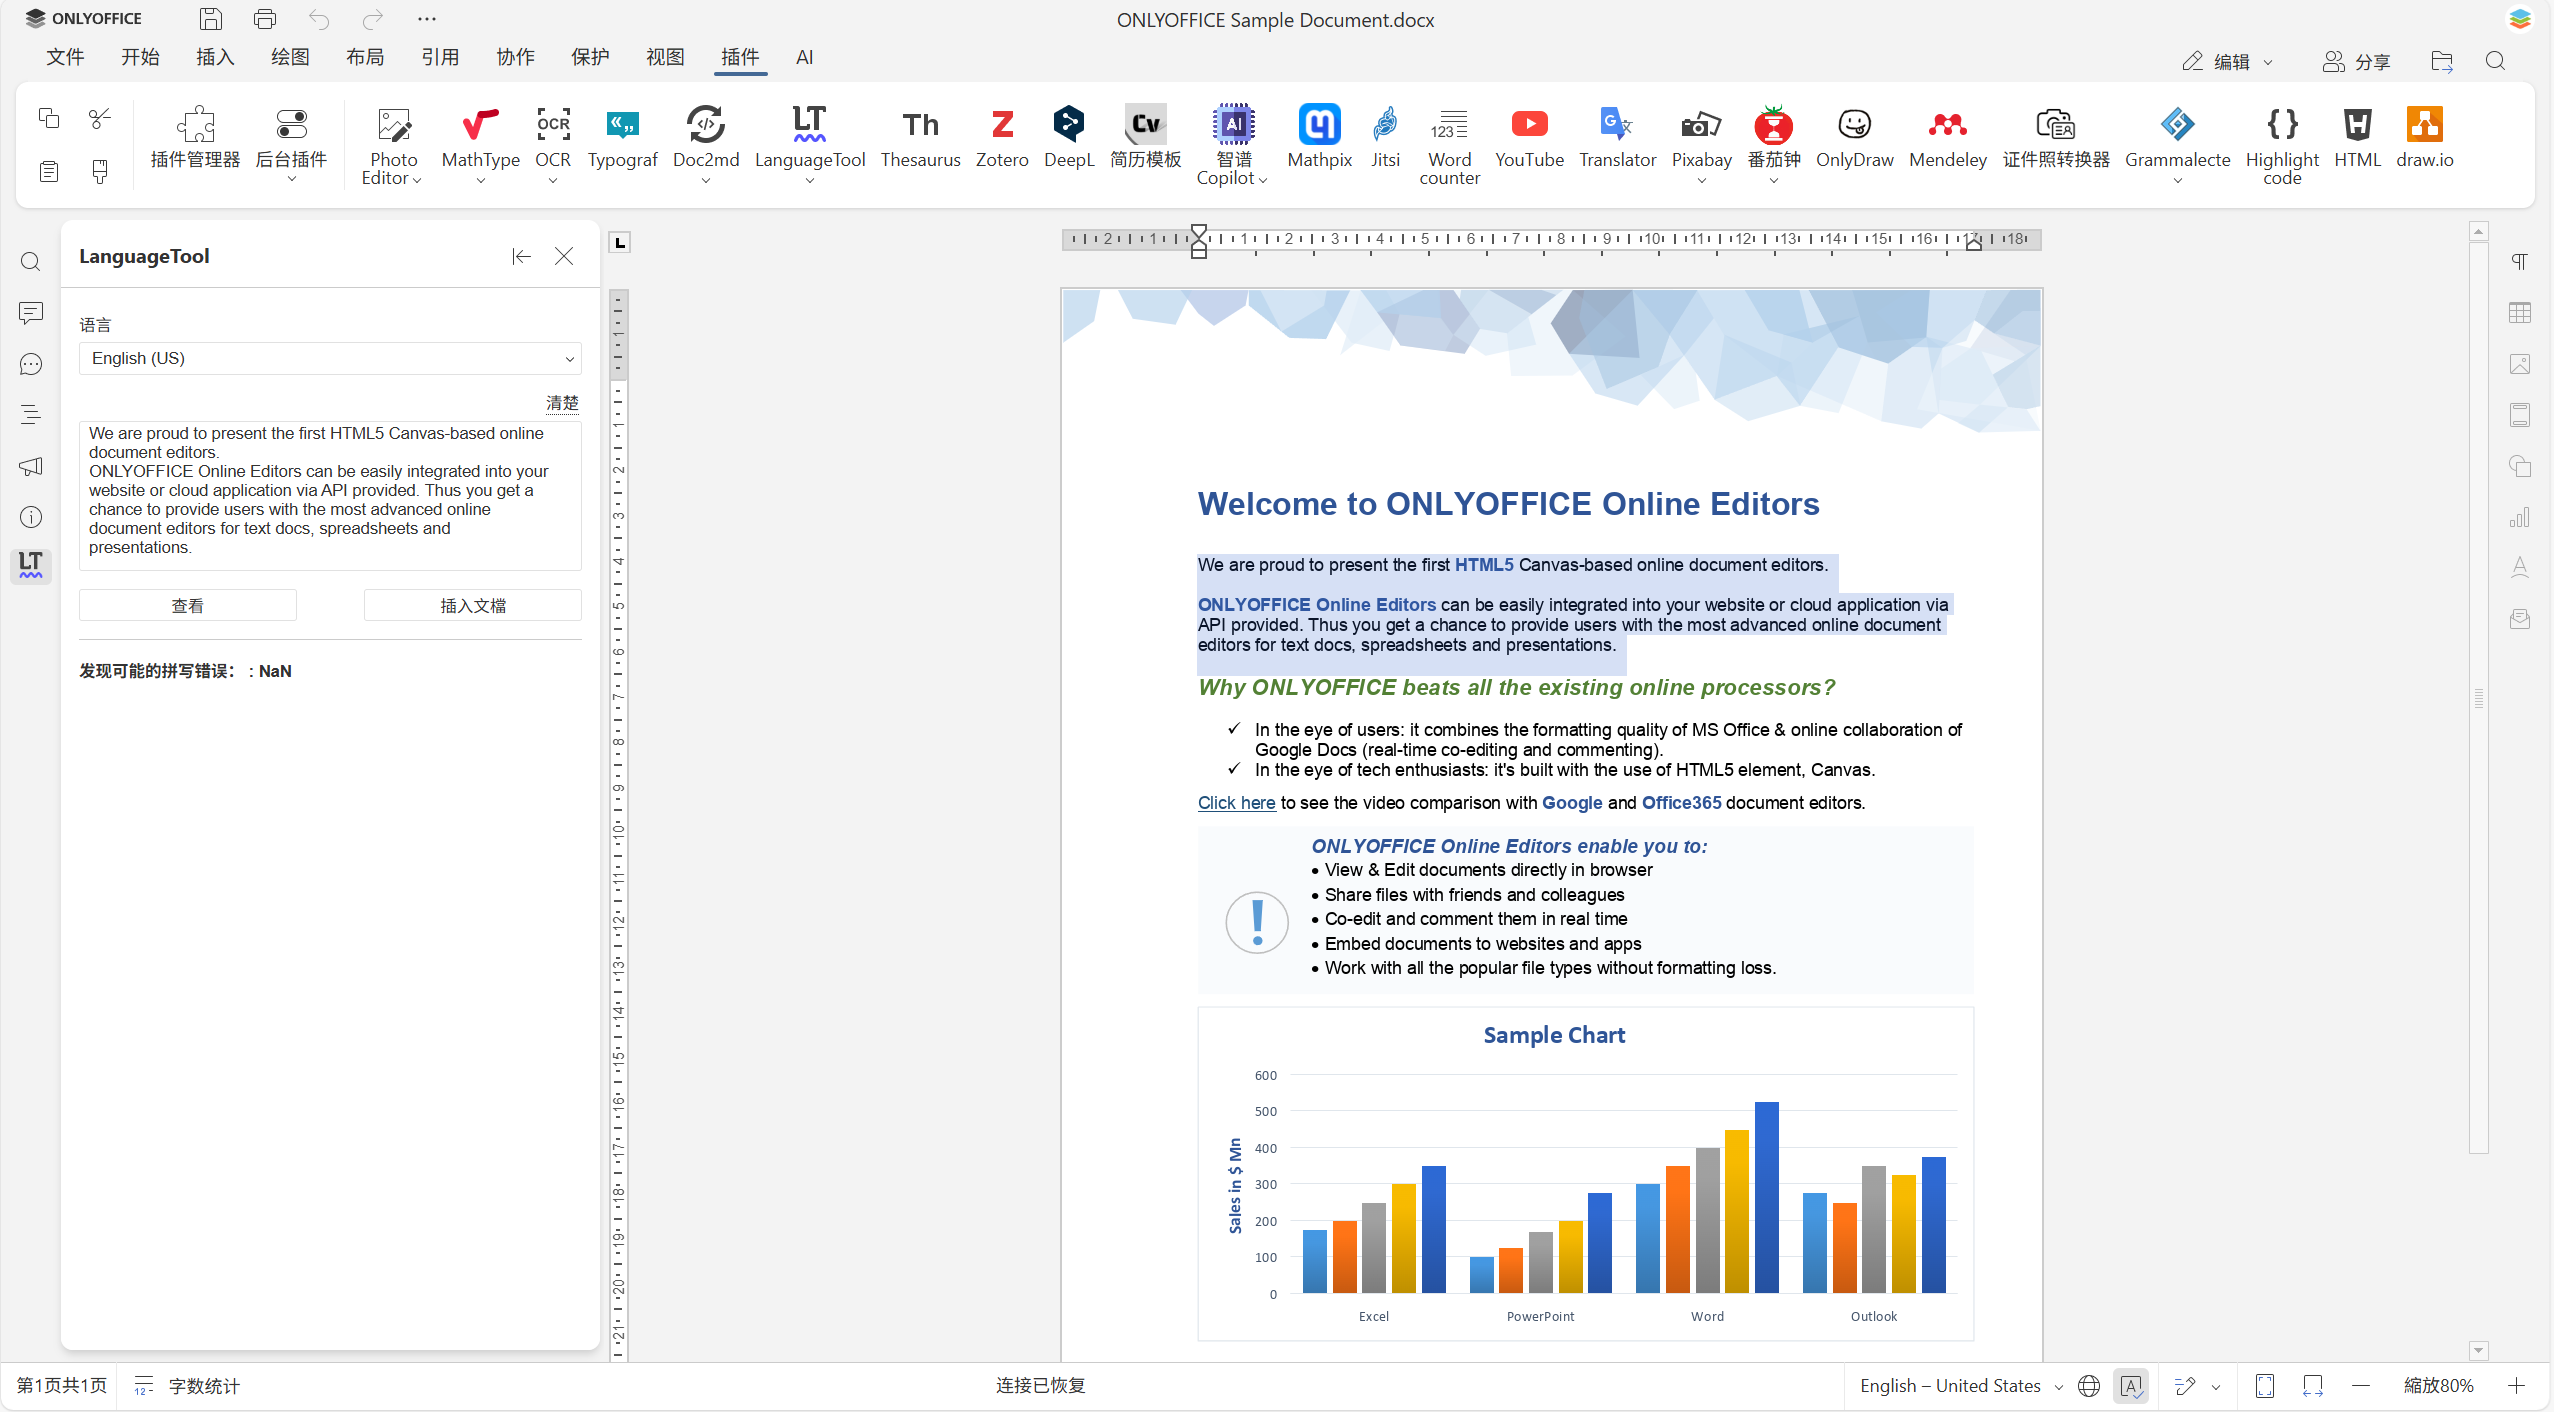Open the DeepL translation plugin
2554x1412 pixels.
pyautogui.click(x=1069, y=138)
